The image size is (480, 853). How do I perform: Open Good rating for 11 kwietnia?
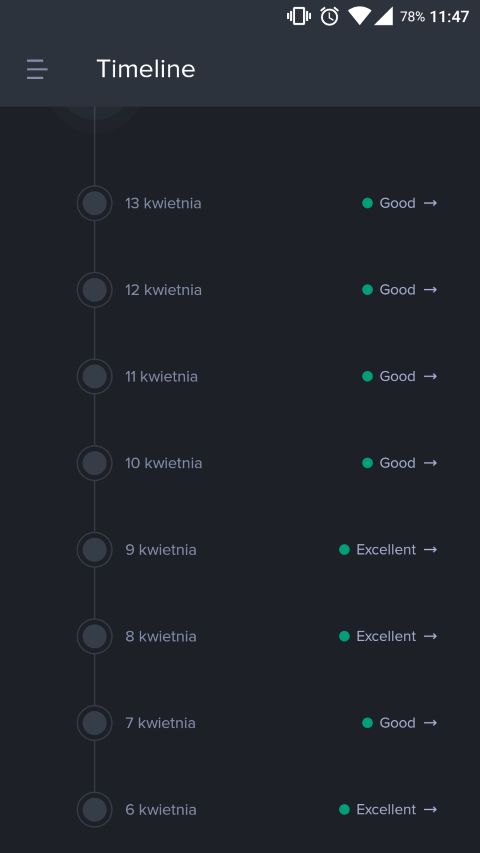(x=397, y=376)
